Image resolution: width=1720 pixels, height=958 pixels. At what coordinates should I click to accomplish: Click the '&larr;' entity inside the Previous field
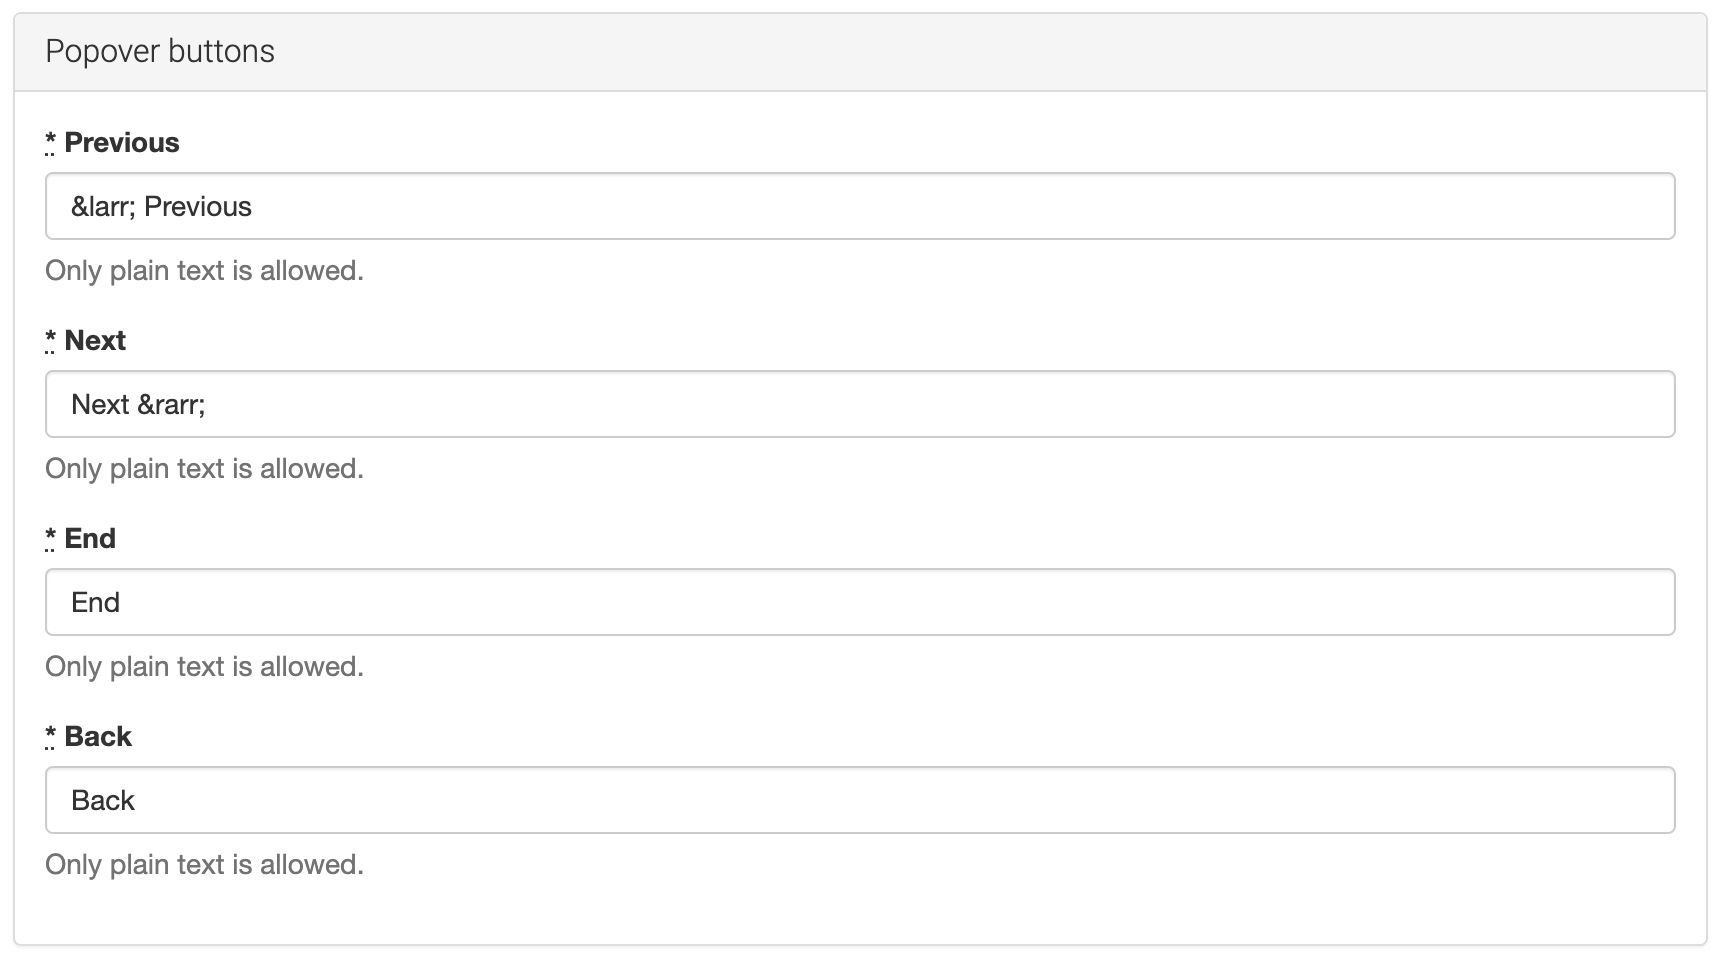coord(103,207)
